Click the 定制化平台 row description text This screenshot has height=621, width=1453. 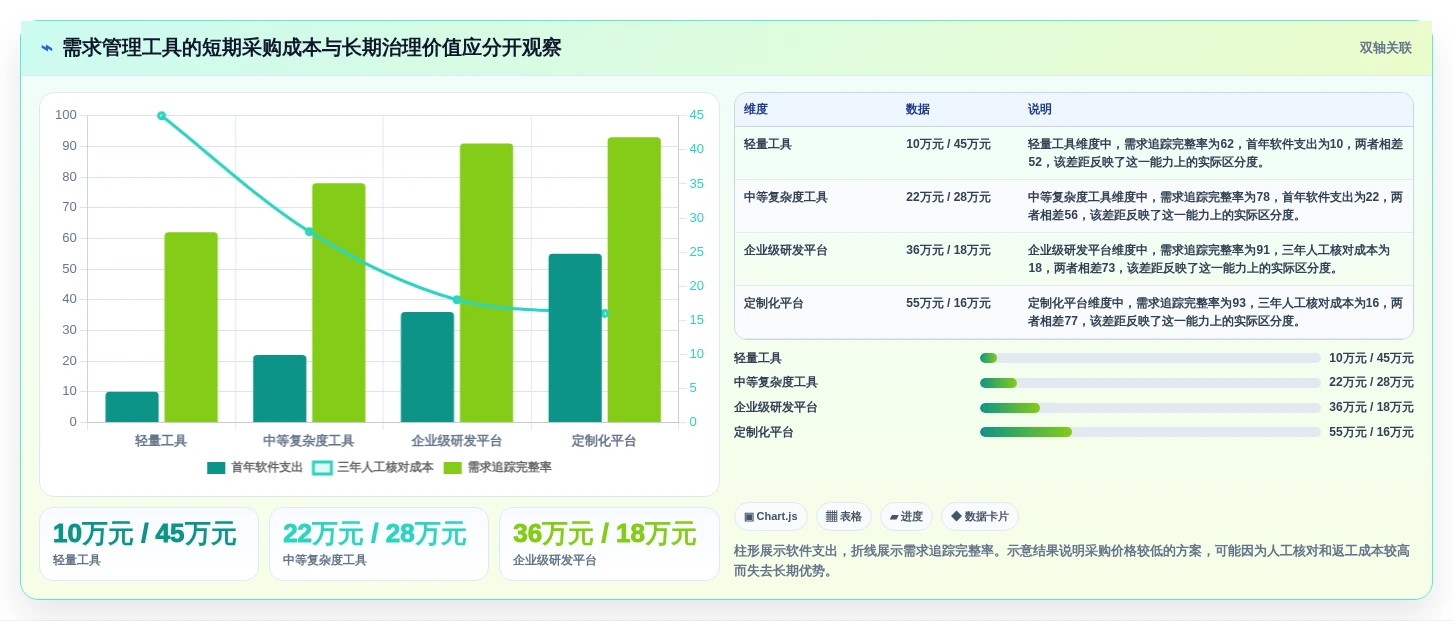click(1215, 312)
